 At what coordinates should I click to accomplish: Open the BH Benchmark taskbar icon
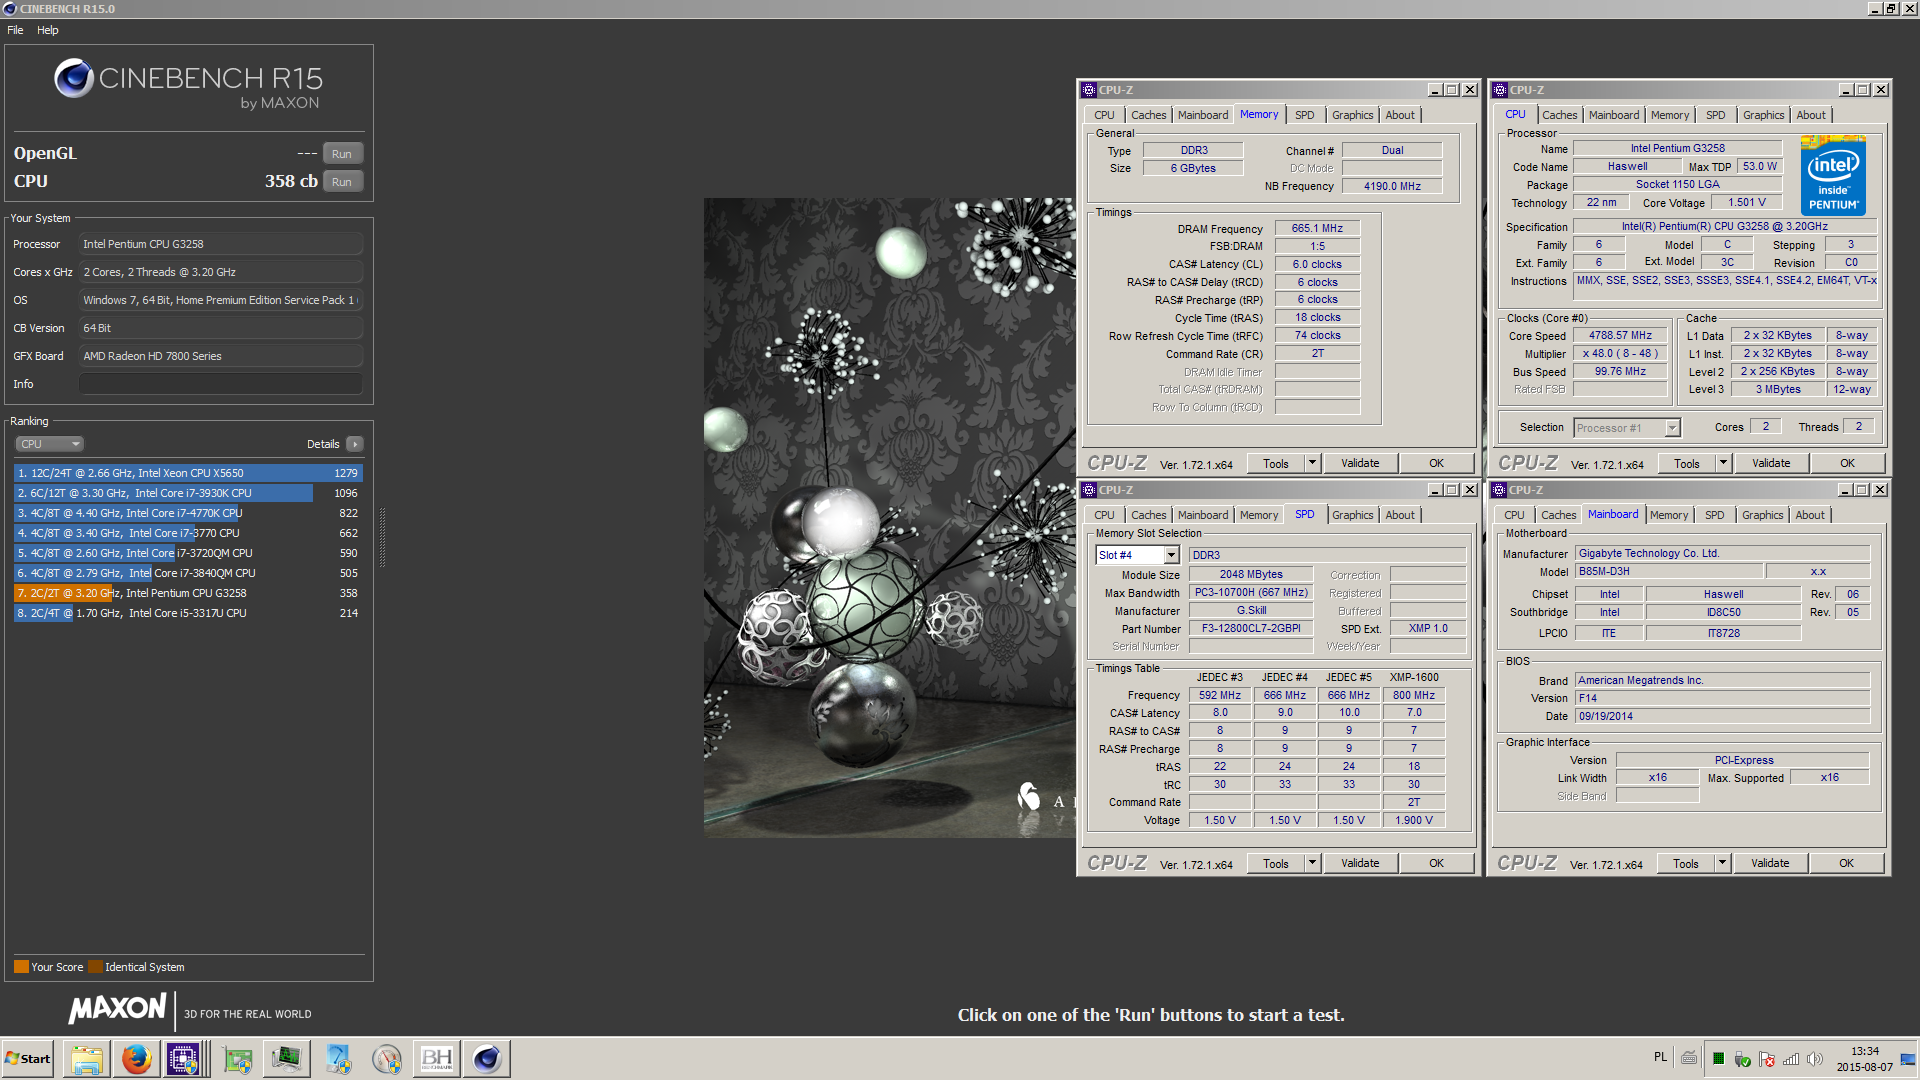click(x=437, y=1059)
